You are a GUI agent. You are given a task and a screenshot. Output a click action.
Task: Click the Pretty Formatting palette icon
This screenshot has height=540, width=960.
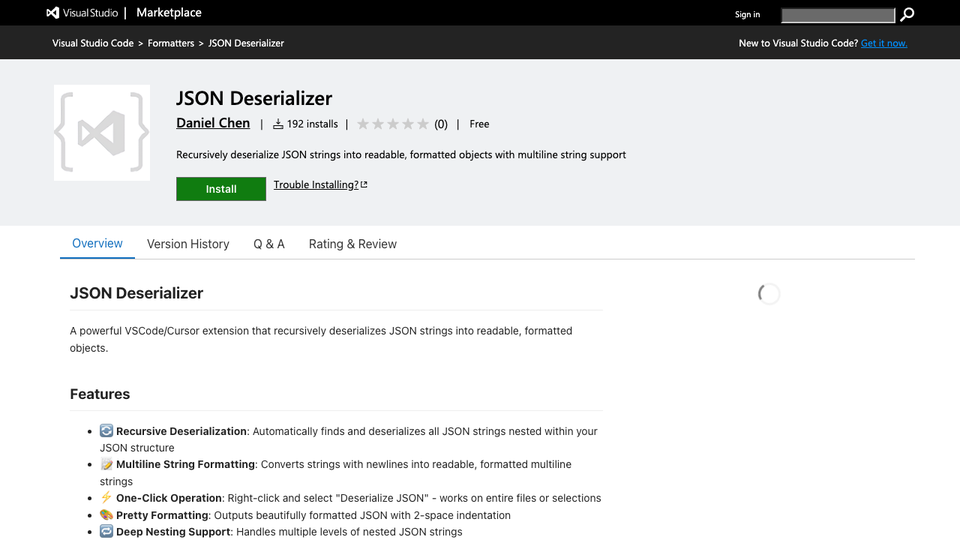(x=107, y=514)
